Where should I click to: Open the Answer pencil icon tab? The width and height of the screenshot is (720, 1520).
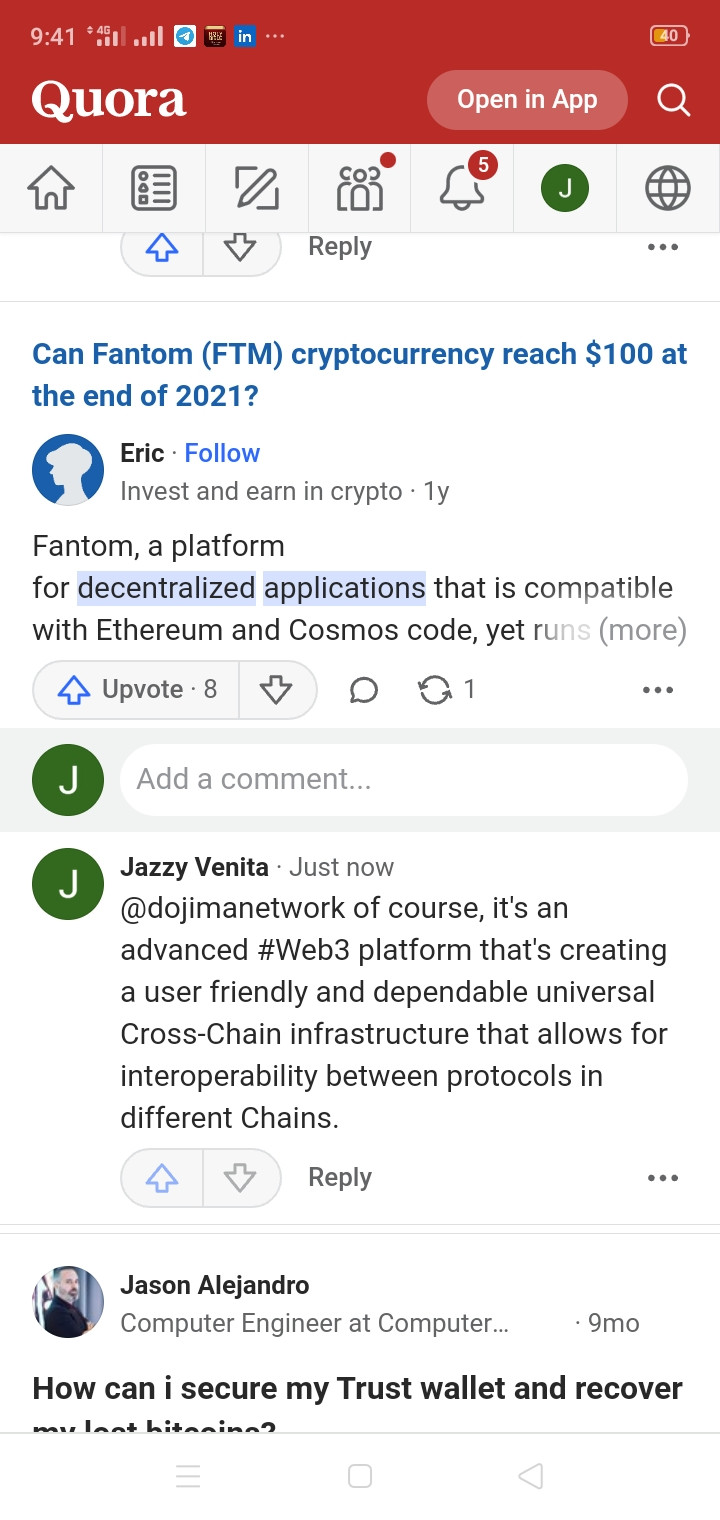257,188
